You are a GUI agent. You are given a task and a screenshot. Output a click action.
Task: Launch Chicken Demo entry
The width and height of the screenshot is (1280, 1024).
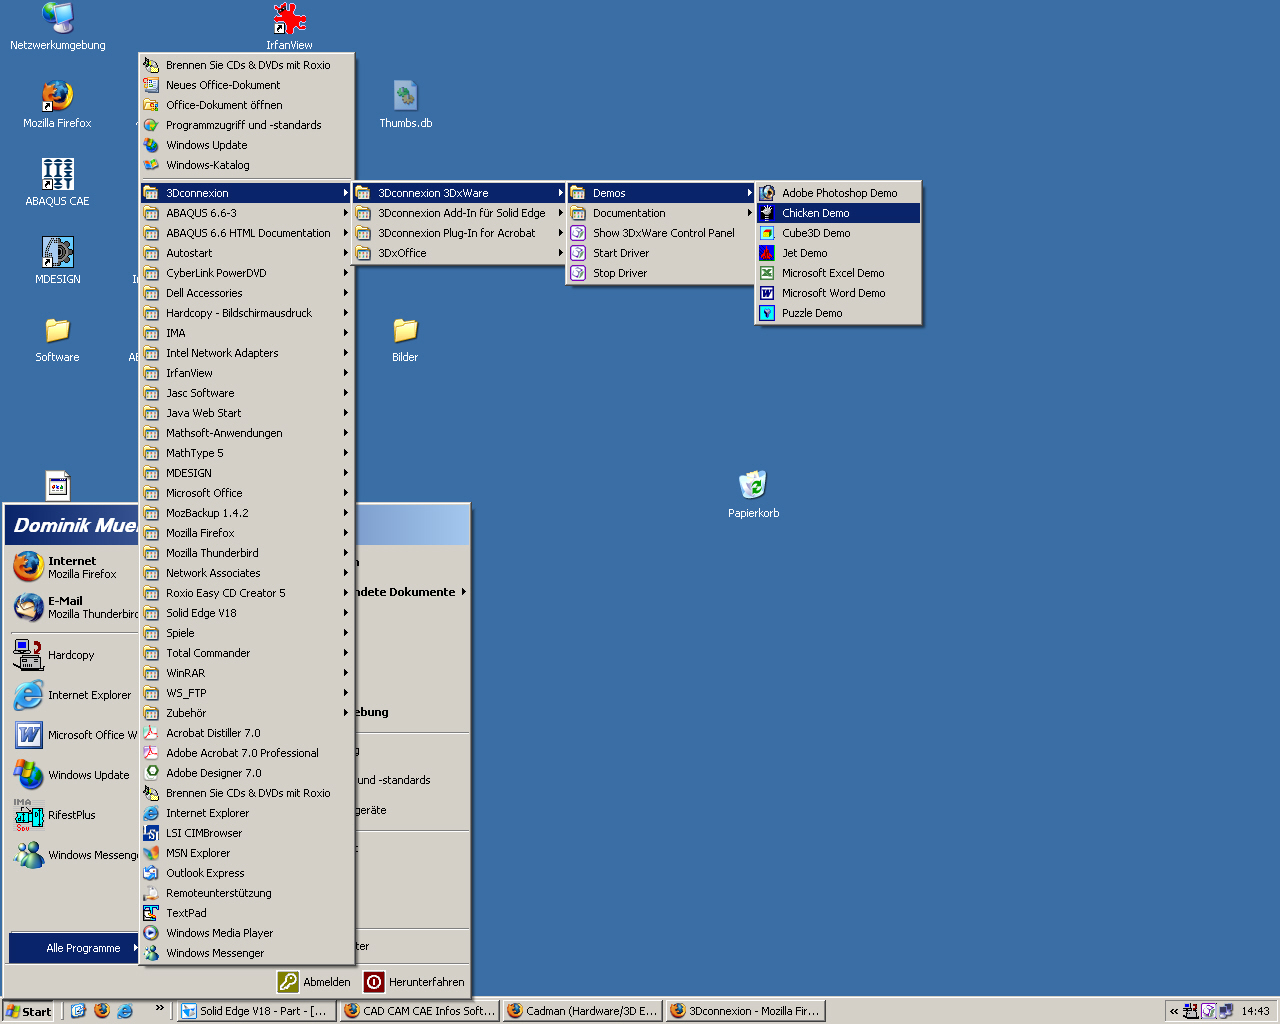(838, 213)
